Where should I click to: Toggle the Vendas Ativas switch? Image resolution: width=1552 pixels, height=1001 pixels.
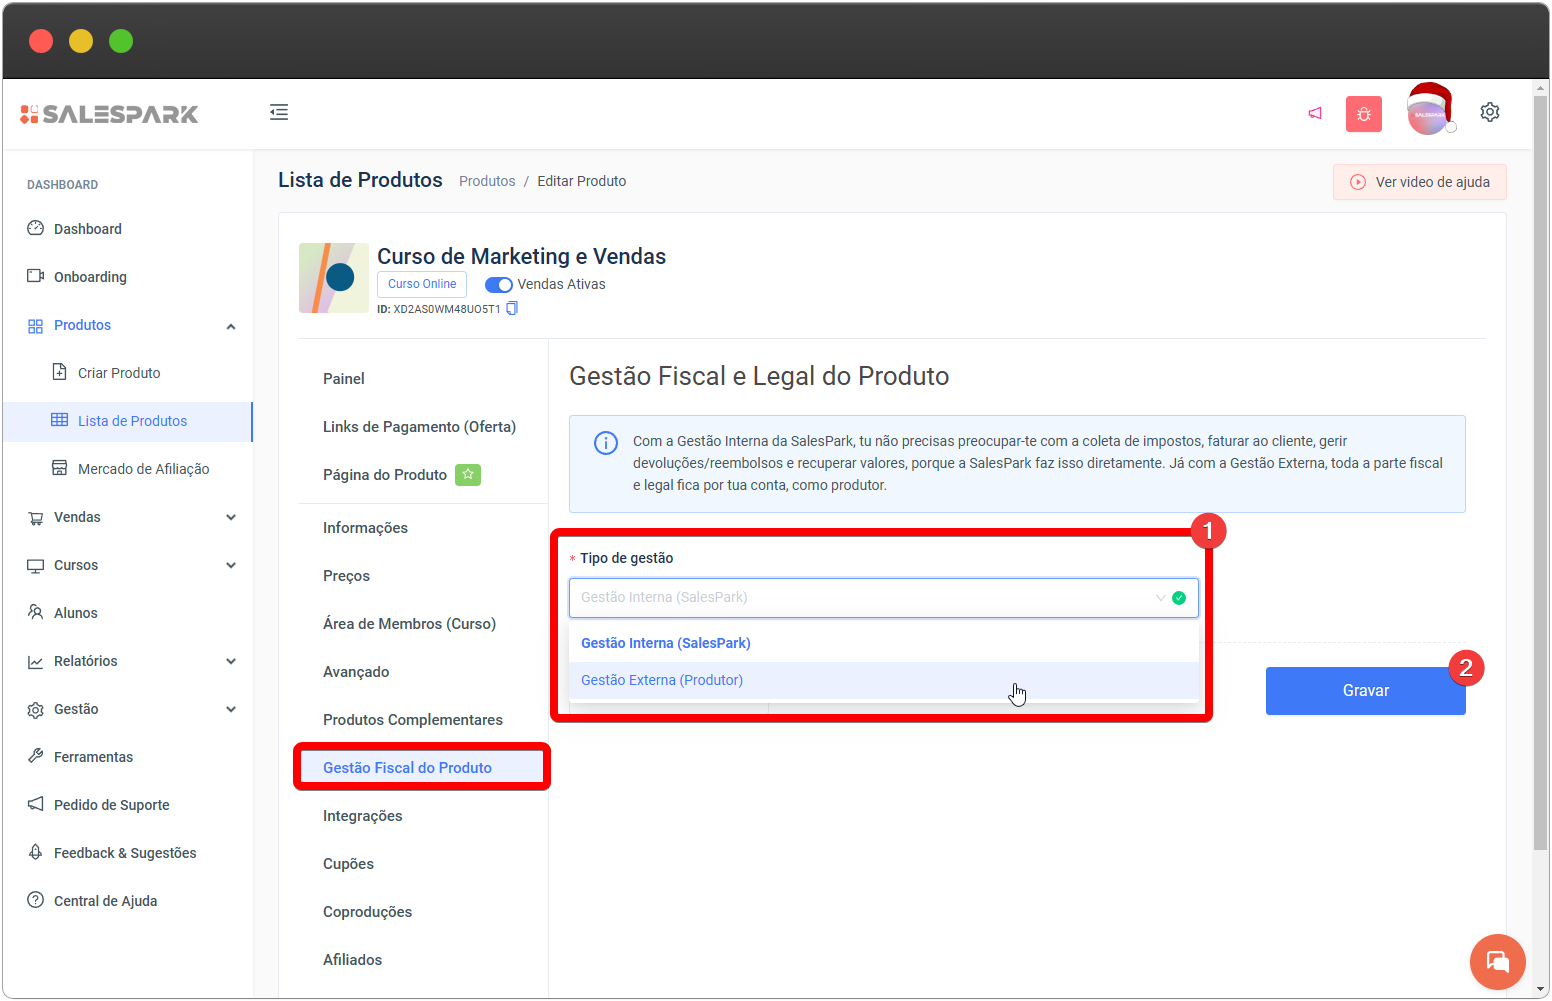click(498, 285)
